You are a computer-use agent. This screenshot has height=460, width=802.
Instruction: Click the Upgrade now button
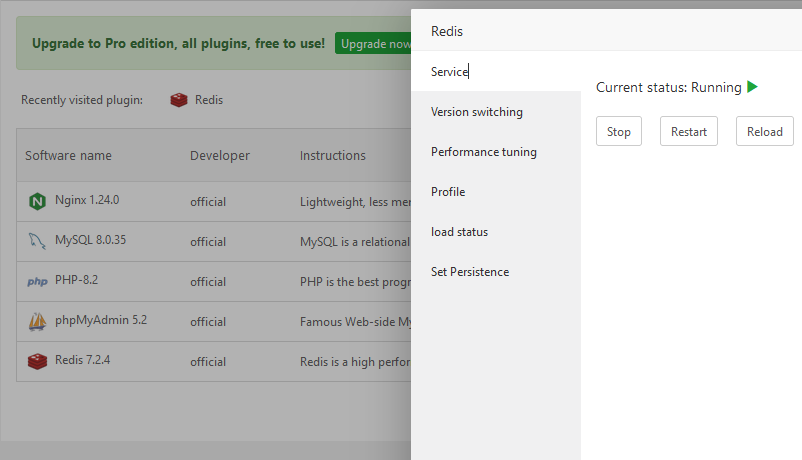point(374,44)
